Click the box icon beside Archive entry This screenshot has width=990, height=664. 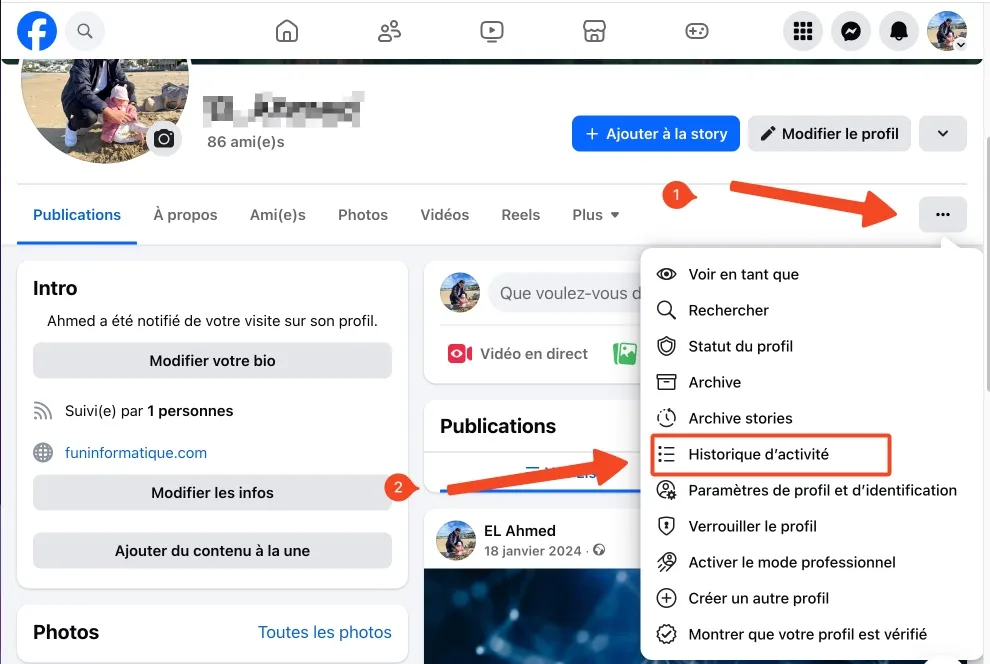(x=666, y=382)
